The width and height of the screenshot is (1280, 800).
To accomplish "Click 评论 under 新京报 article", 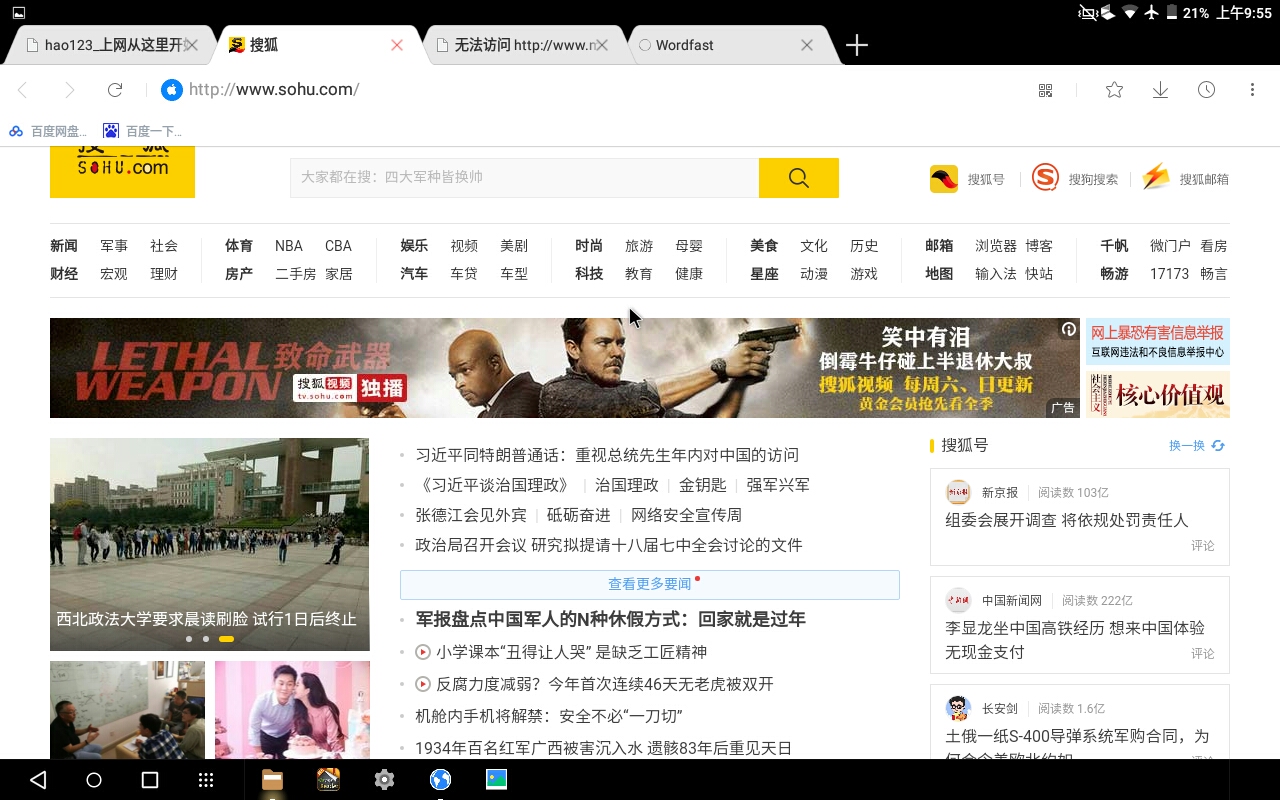I will coord(1203,546).
